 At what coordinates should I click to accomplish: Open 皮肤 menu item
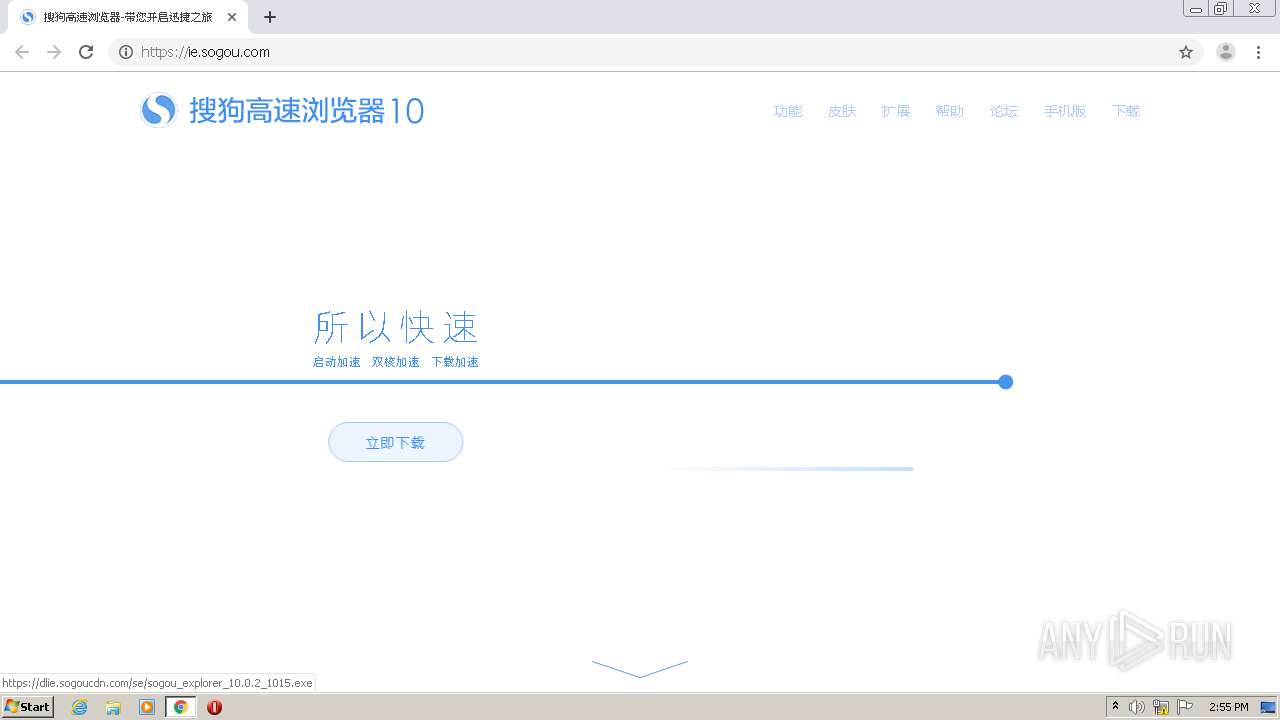pyautogui.click(x=842, y=111)
